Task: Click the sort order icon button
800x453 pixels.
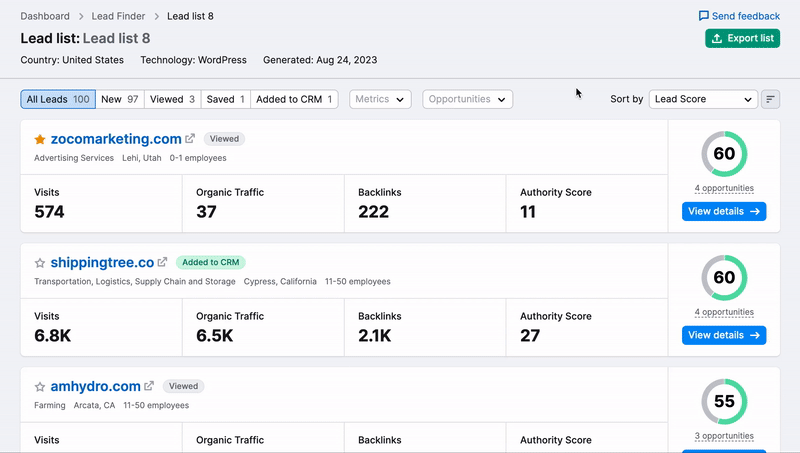Action: pyautogui.click(x=770, y=99)
